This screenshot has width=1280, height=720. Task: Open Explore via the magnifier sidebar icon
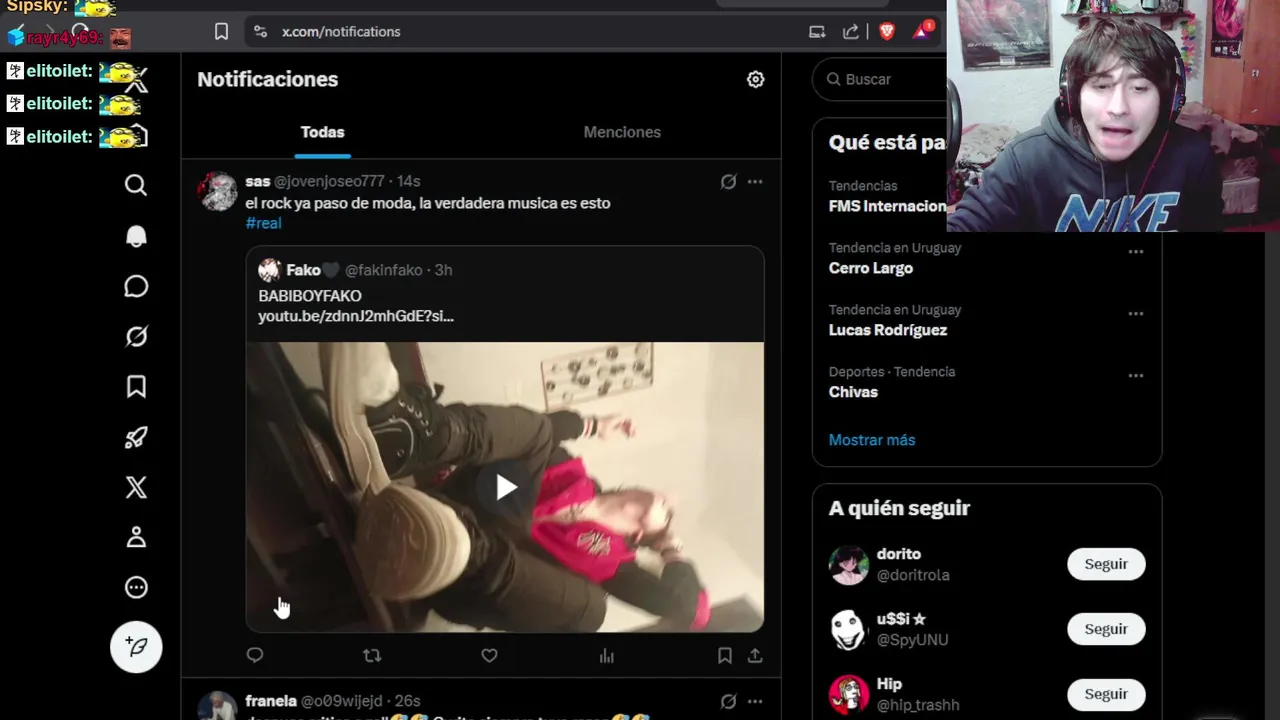pyautogui.click(x=136, y=185)
